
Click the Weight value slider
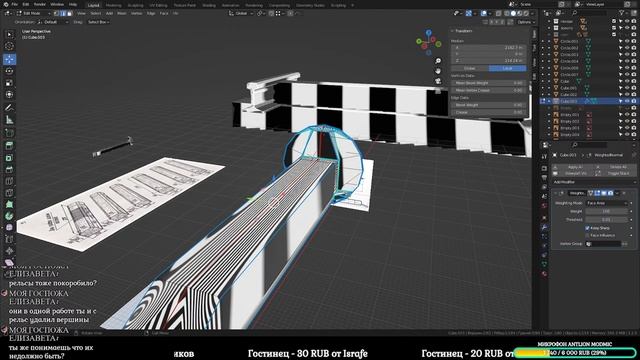coord(607,211)
